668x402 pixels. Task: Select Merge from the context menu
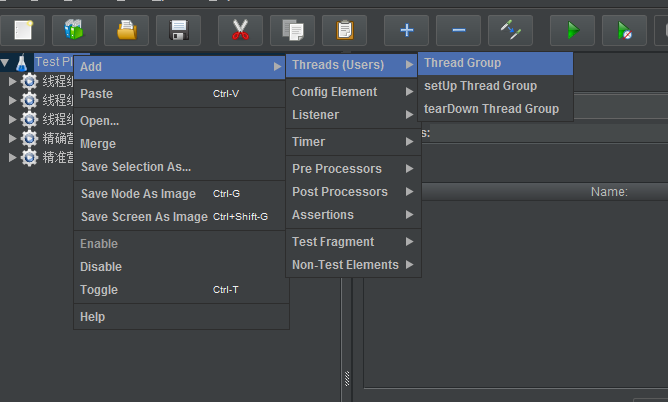181,144
